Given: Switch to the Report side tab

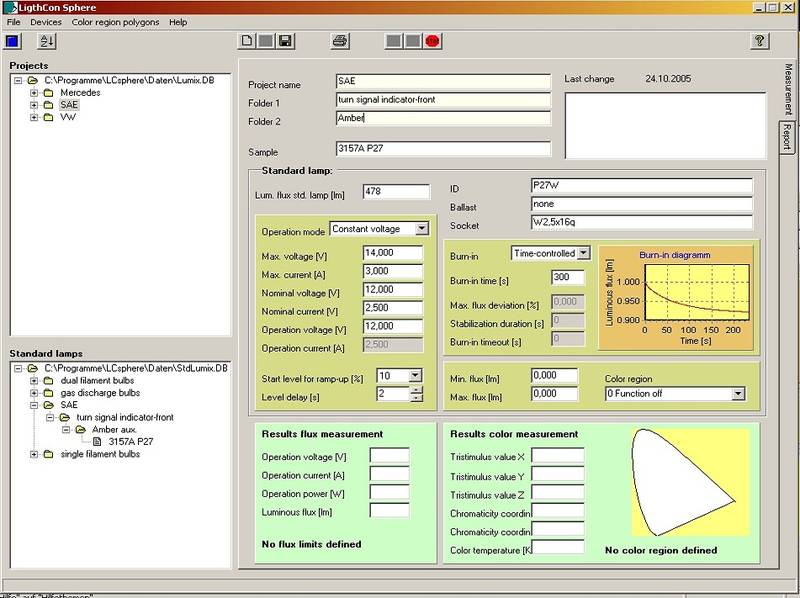Looking at the screenshot, I should 787,136.
